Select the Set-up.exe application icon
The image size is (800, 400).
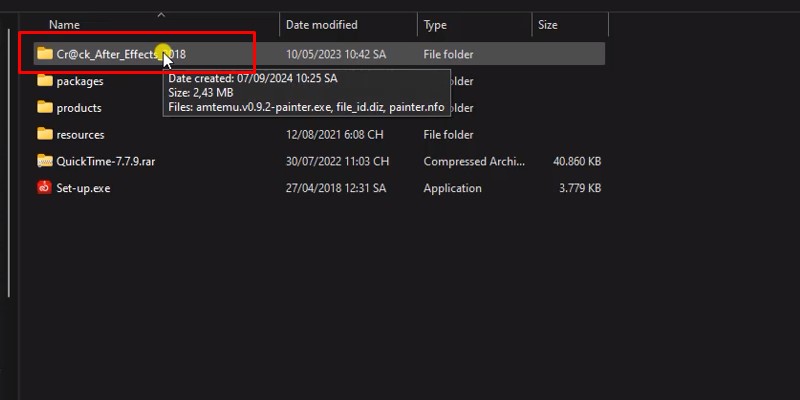pyautogui.click(x=44, y=188)
